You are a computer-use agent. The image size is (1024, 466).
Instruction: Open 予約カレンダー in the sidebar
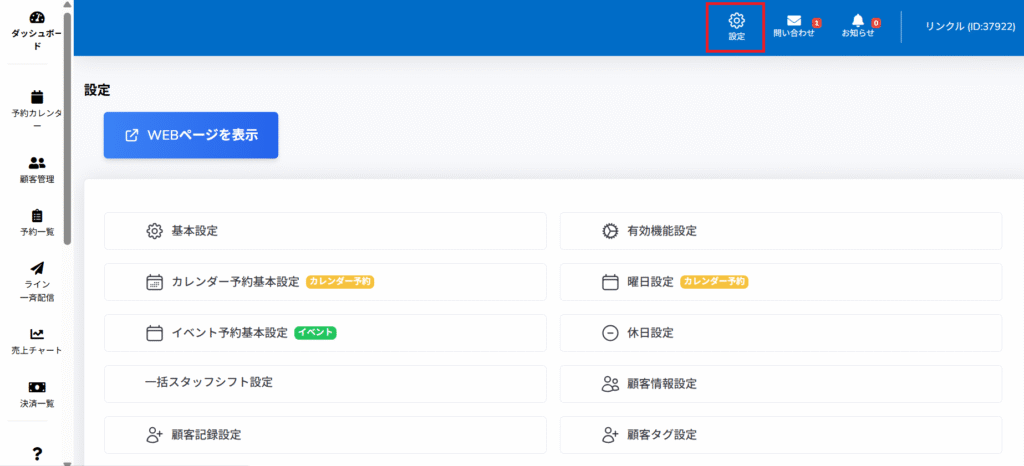click(37, 97)
